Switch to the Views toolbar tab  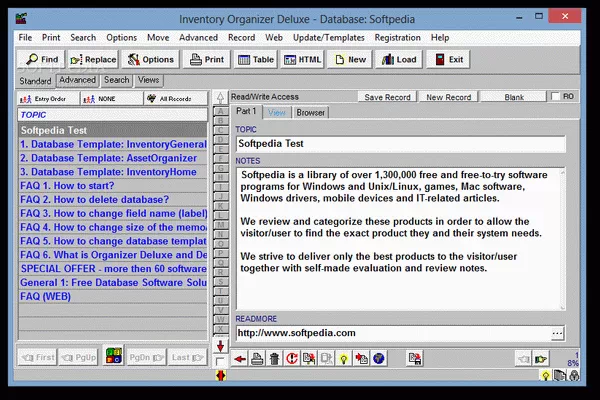pyautogui.click(x=148, y=80)
